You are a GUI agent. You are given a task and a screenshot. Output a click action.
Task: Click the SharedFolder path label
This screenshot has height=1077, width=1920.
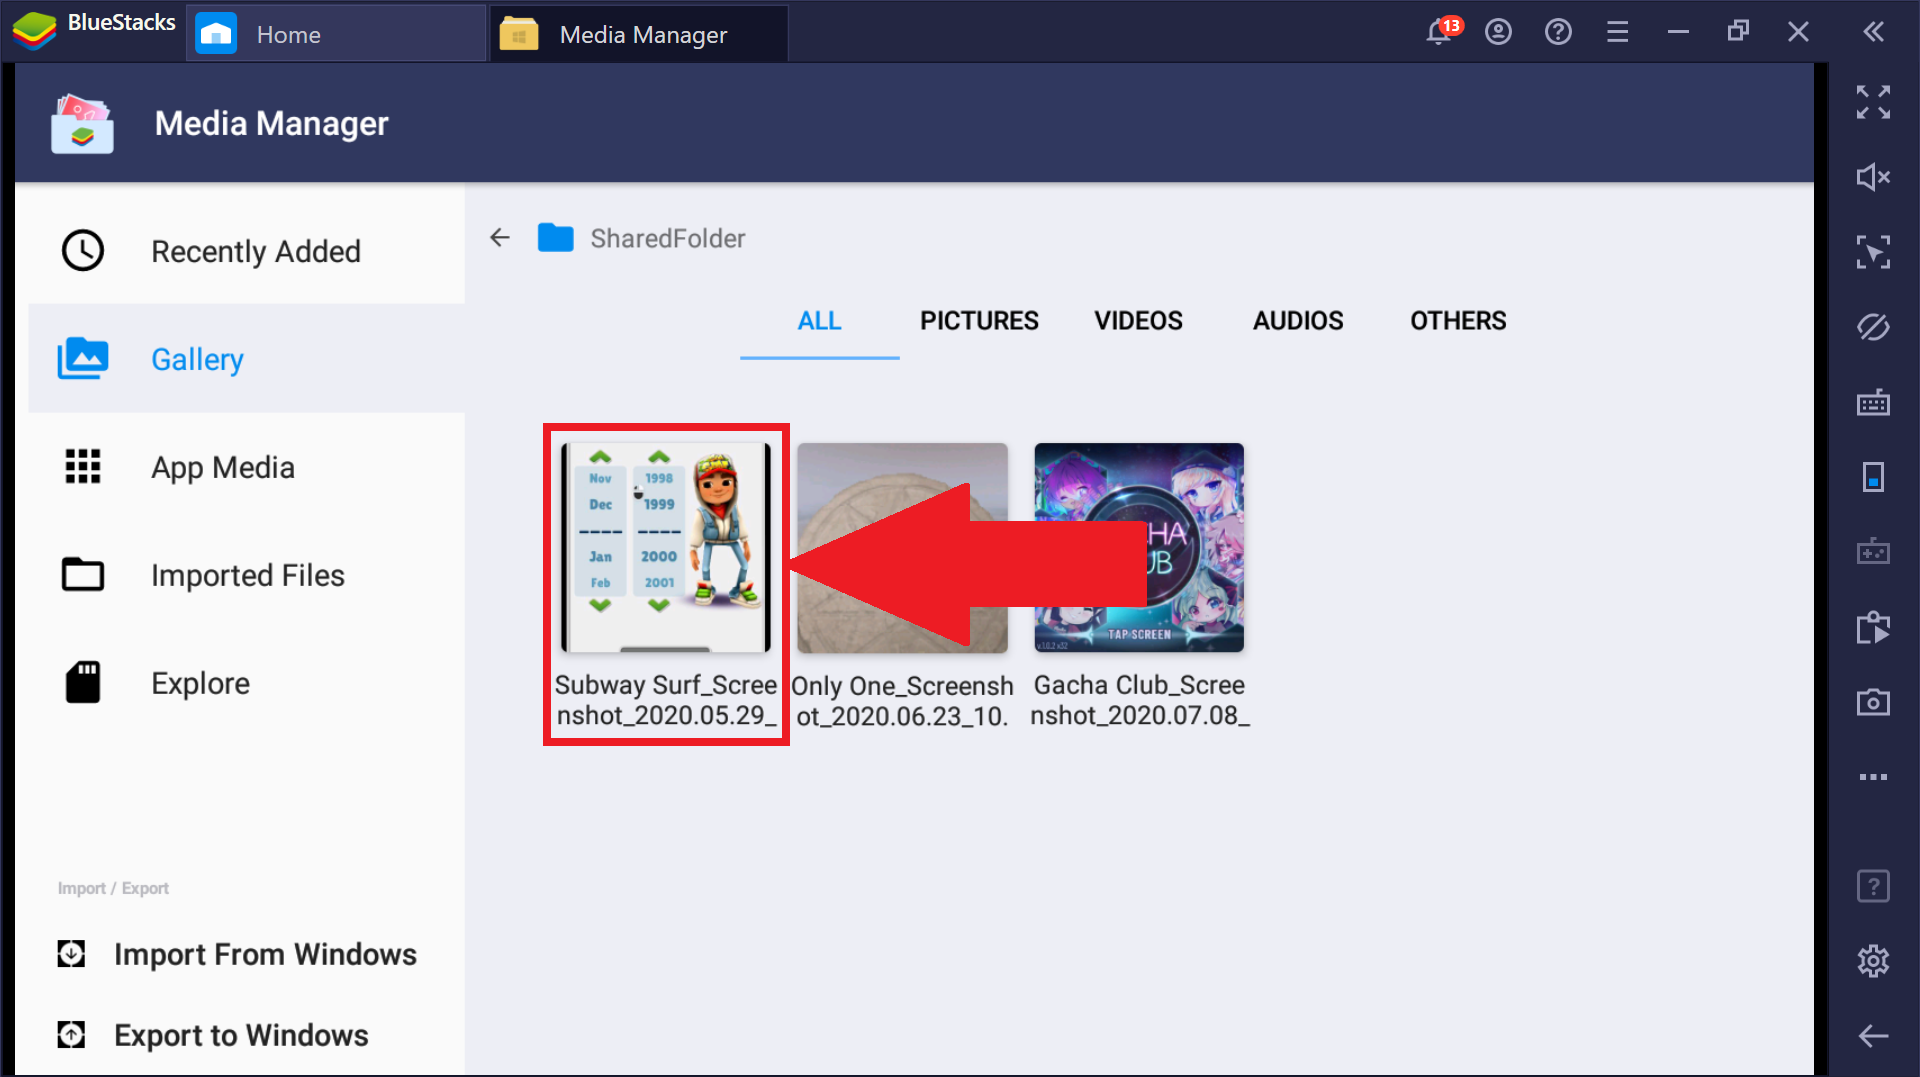pyautogui.click(x=667, y=239)
